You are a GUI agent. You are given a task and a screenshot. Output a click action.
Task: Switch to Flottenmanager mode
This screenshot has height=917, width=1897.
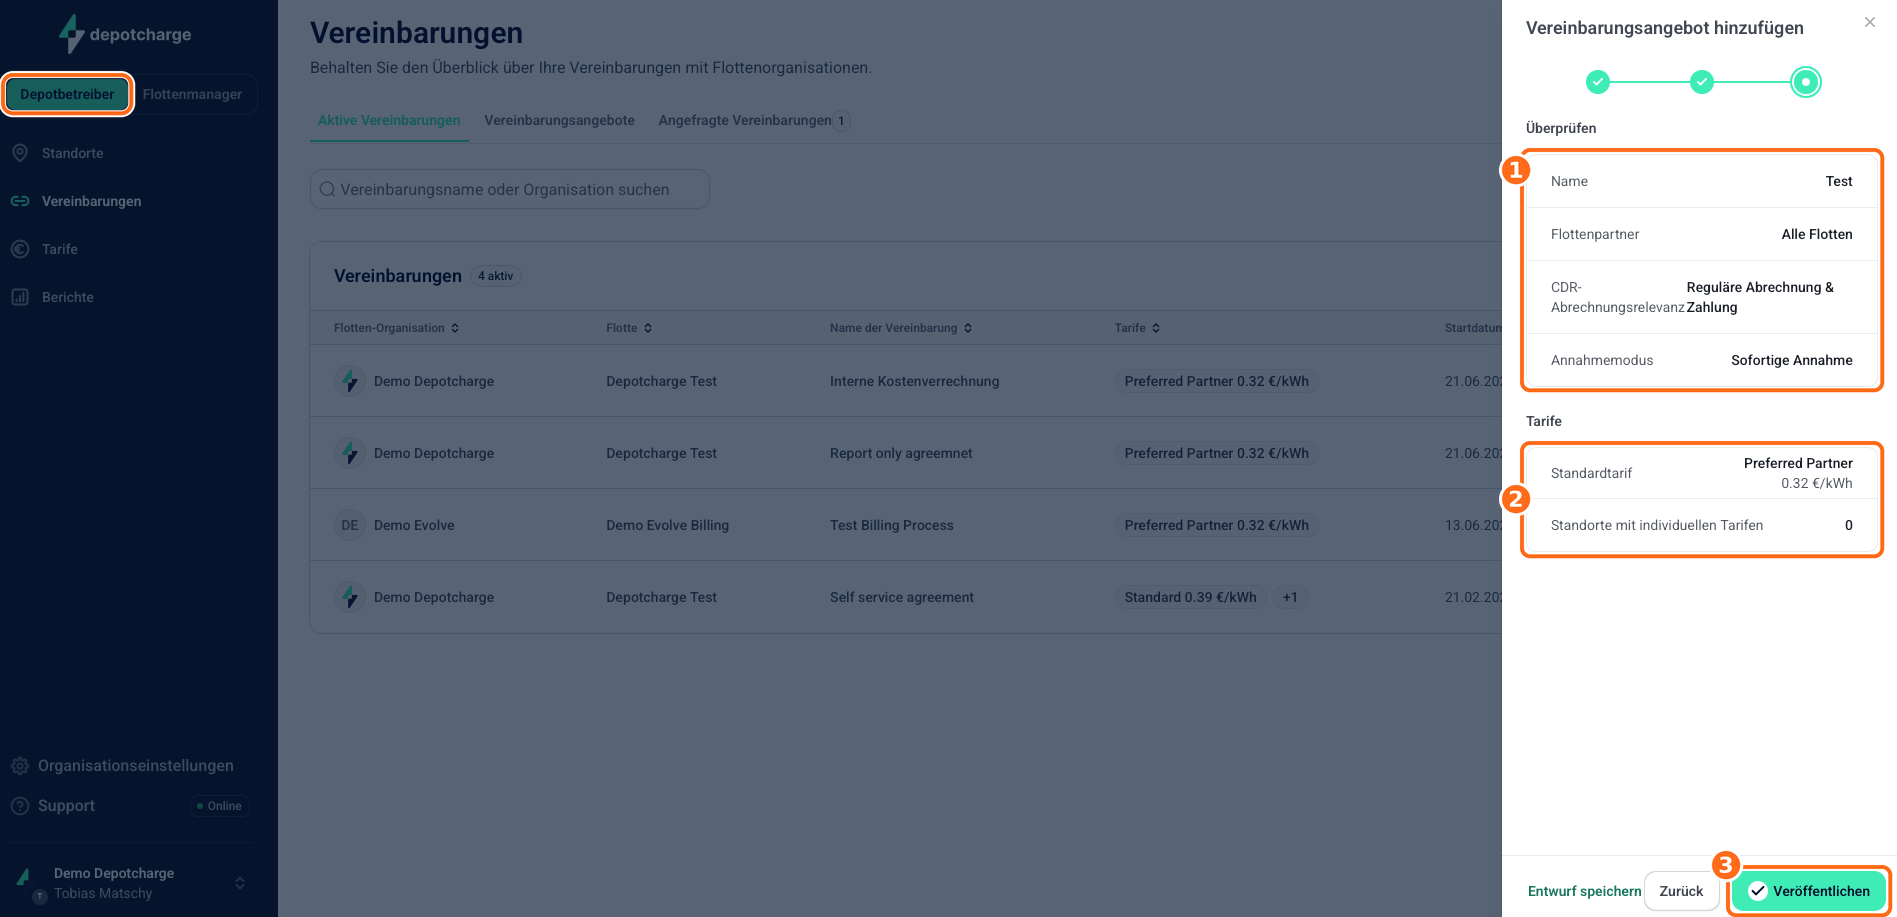coord(192,94)
